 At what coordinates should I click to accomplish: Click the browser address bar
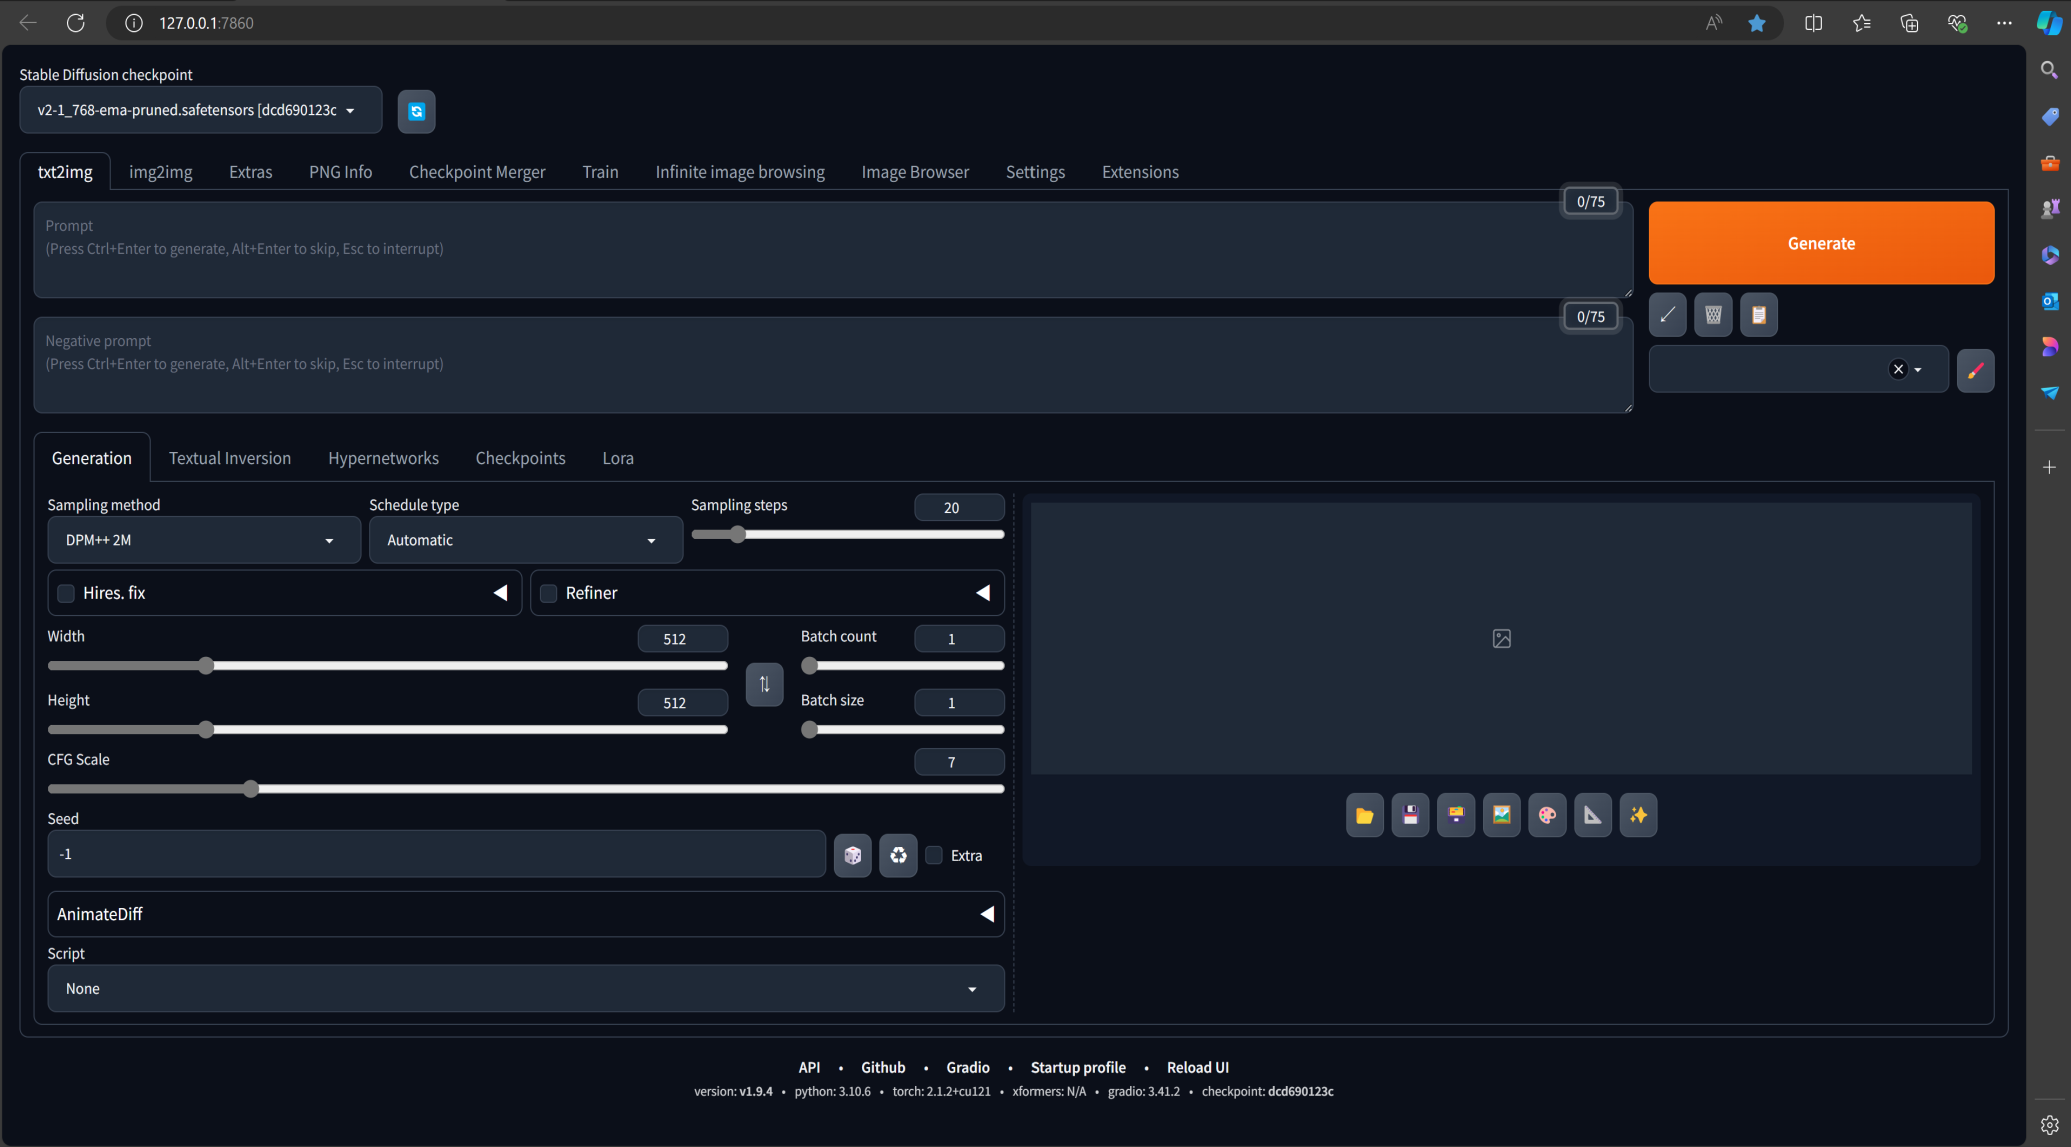[900, 23]
